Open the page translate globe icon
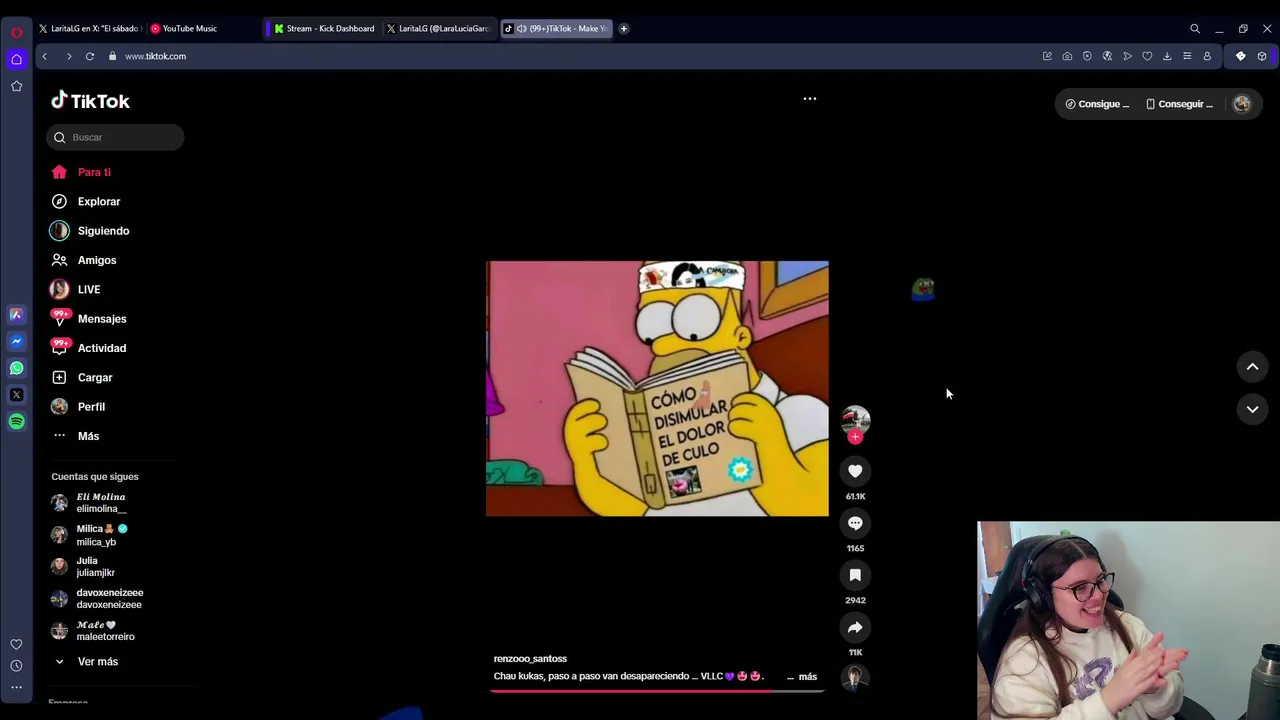 [1107, 56]
